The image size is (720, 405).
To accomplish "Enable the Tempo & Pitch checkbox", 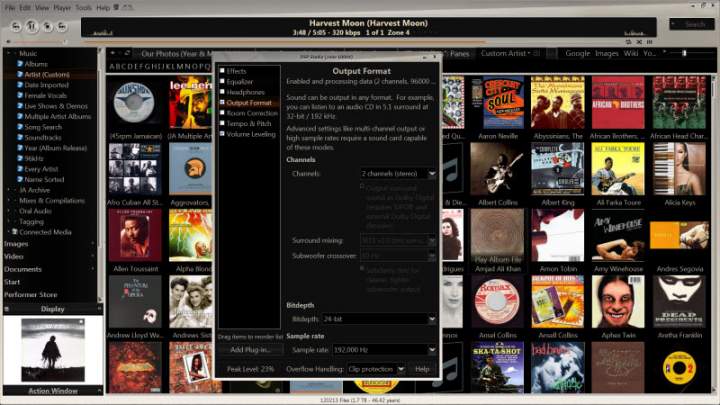I will coord(222,123).
